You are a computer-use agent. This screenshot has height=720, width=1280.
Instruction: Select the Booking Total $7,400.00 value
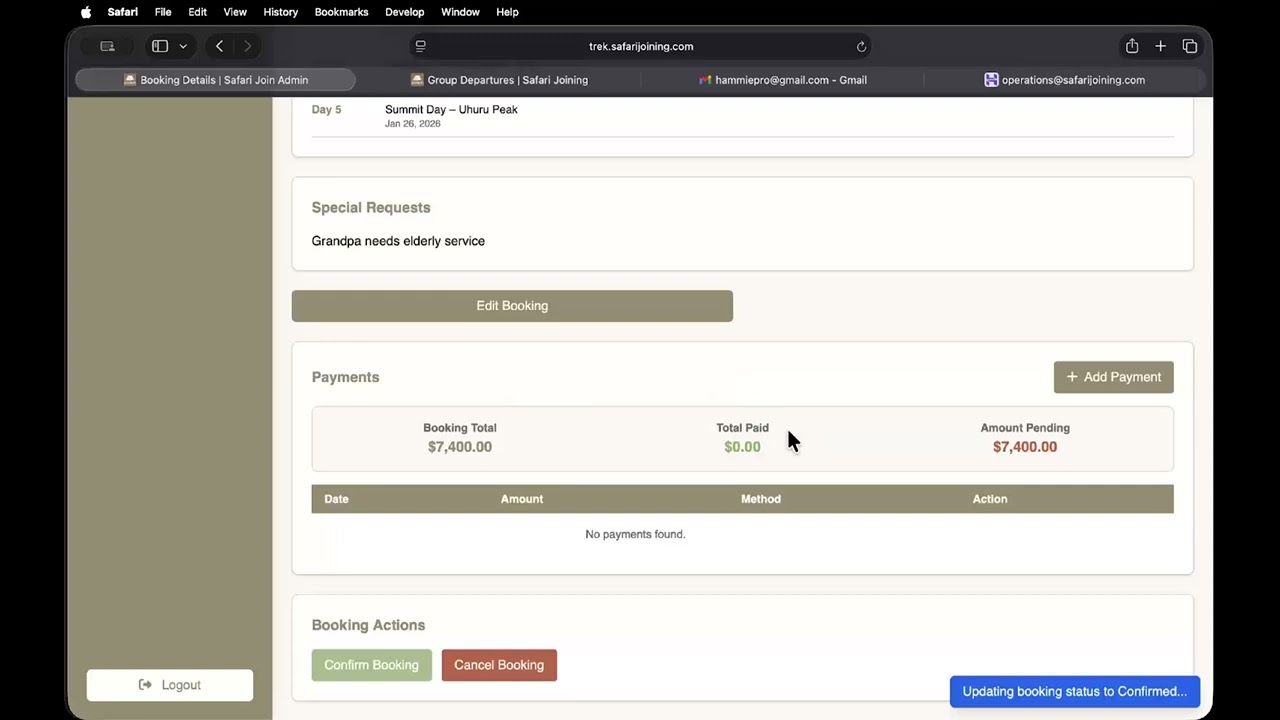click(x=460, y=447)
